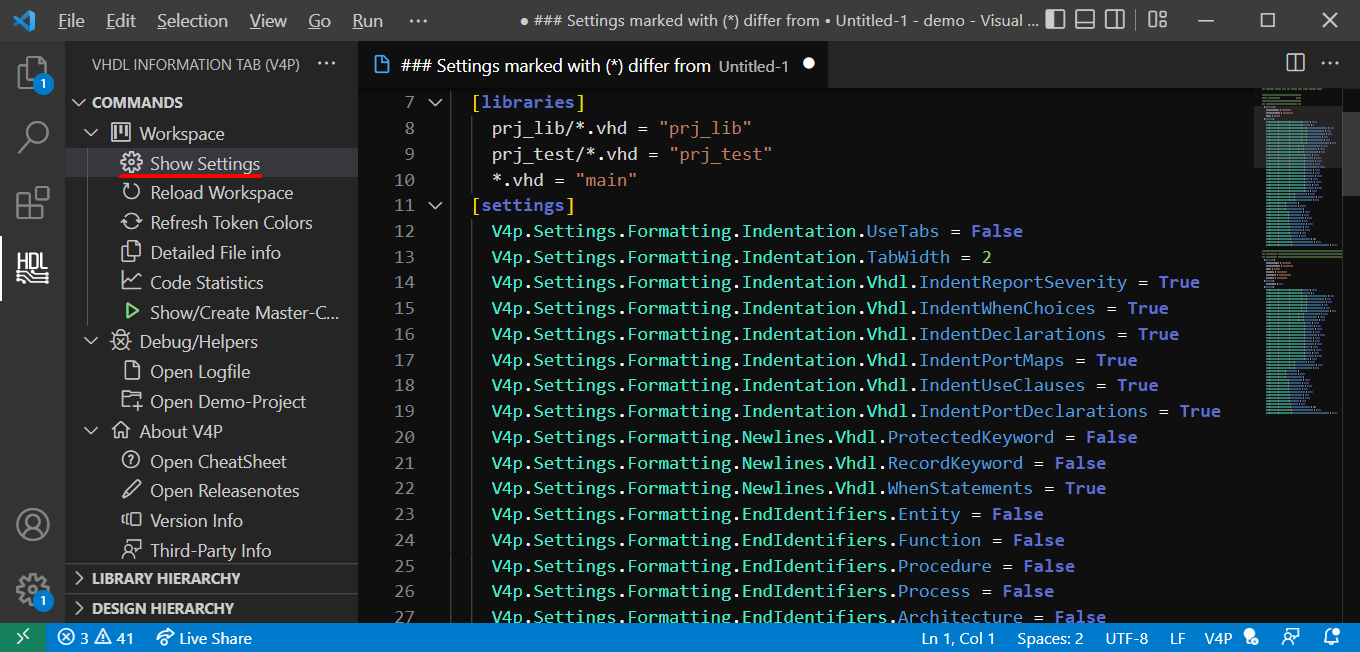Open sidebar Views and More Actions ellipsis
Viewport: 1360px width, 652px height.
point(326,64)
